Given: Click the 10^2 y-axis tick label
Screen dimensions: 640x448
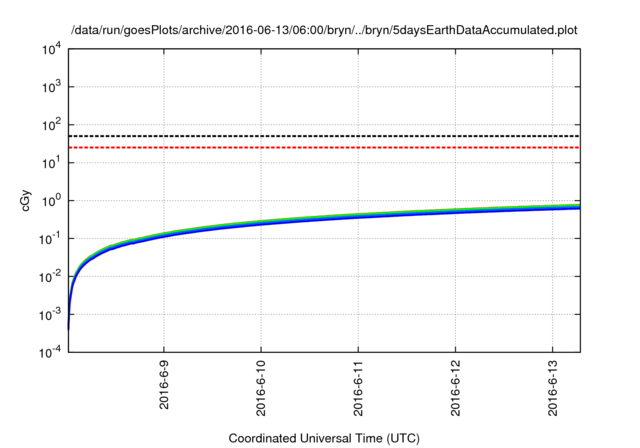Looking at the screenshot, I should click(51, 125).
